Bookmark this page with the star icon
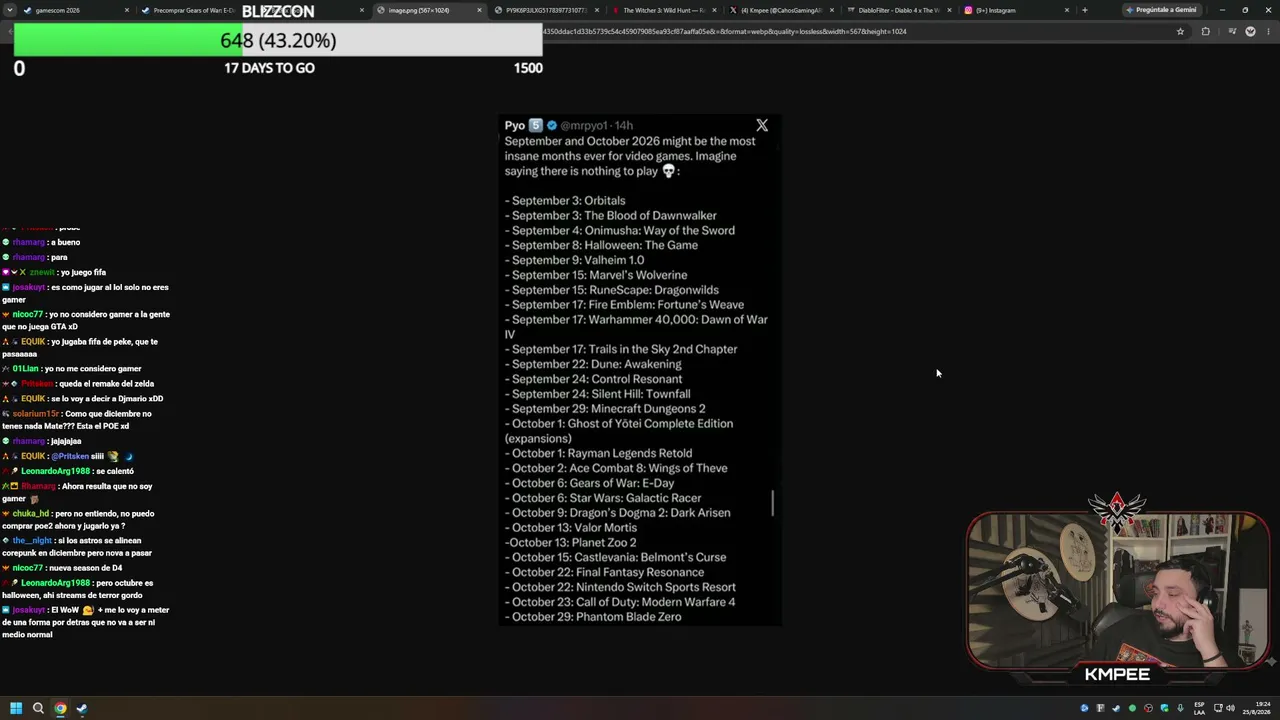Image resolution: width=1280 pixels, height=720 pixels. pyautogui.click(x=1180, y=31)
